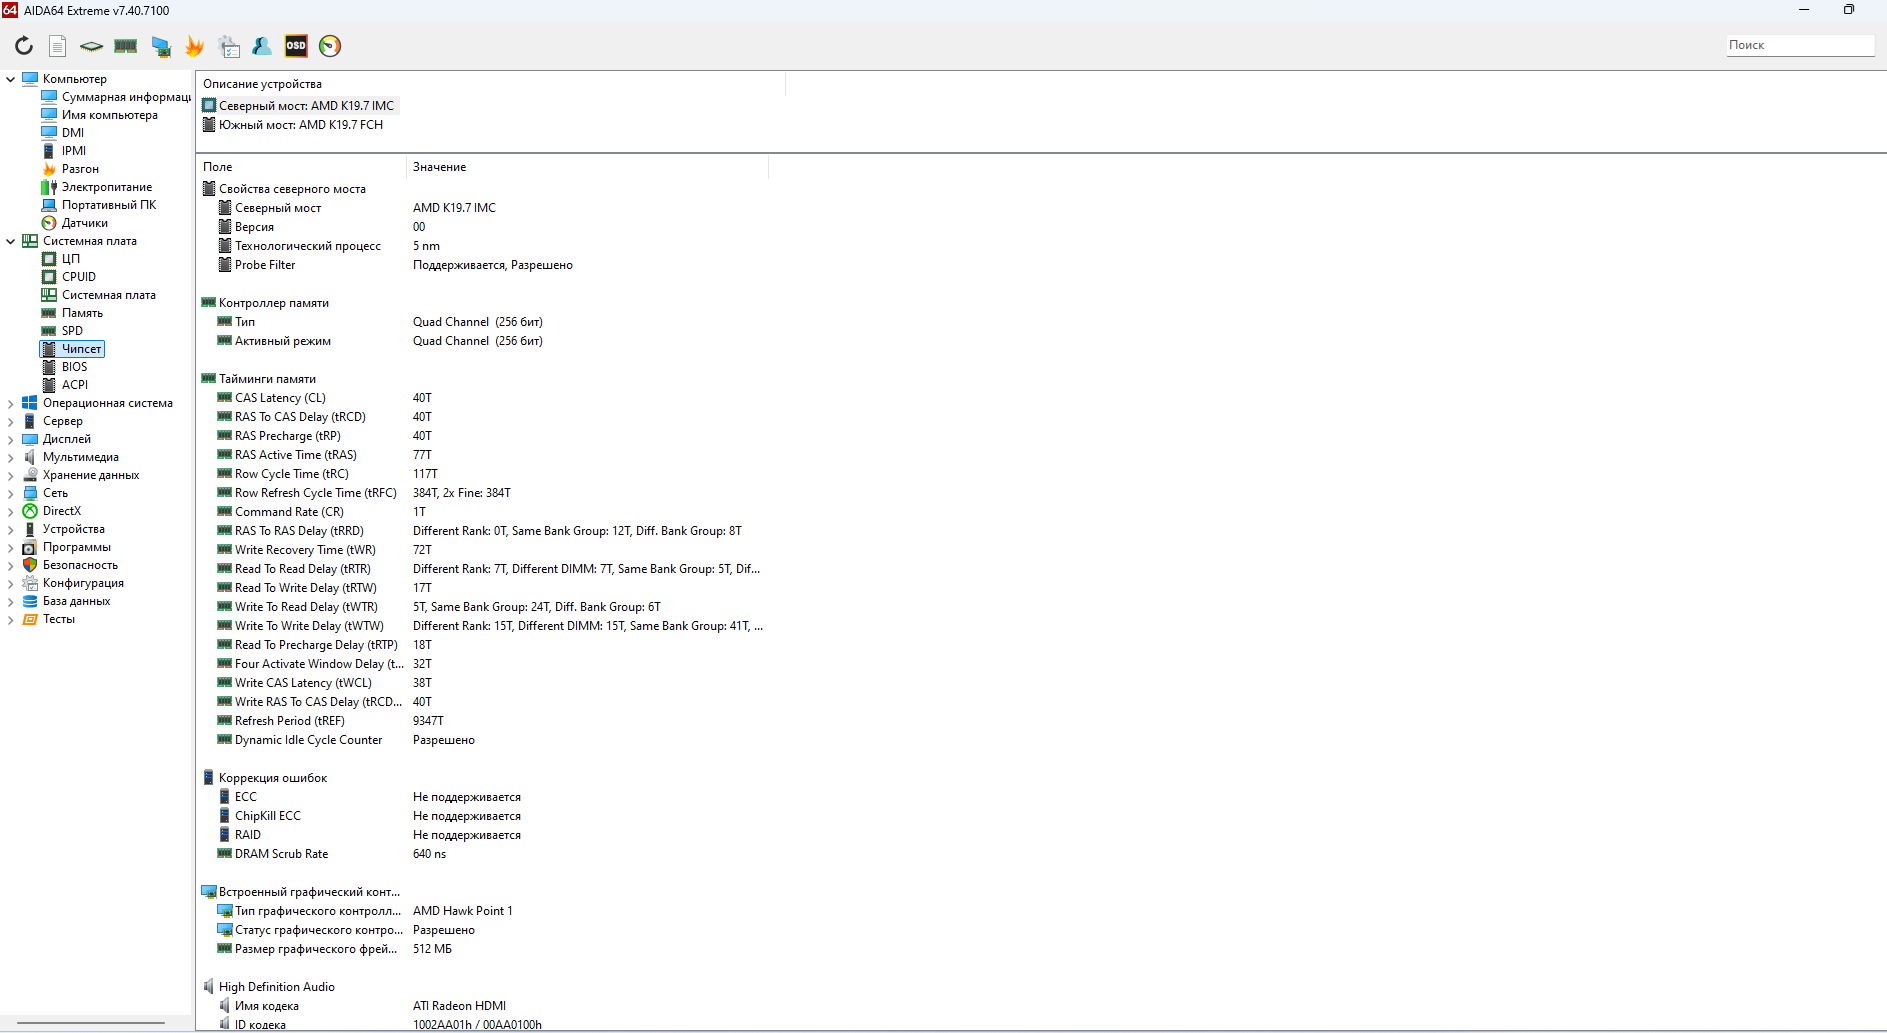Image resolution: width=1887 pixels, height=1033 pixels.
Task: Click the Технологический процесс row
Action: coord(481,246)
